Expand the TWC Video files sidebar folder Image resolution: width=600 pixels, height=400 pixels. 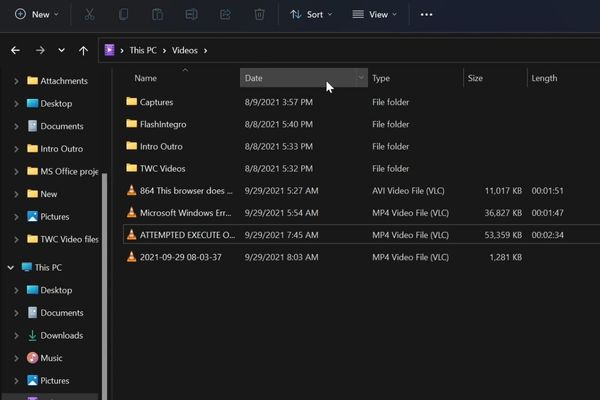16,240
